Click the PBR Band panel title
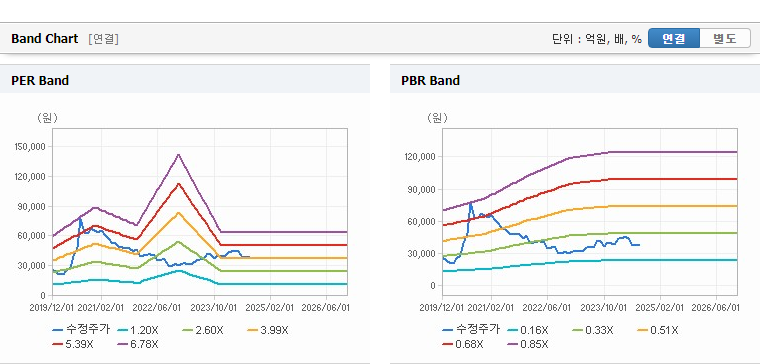Image resolution: width=760 pixels, height=364 pixels. coord(430,80)
